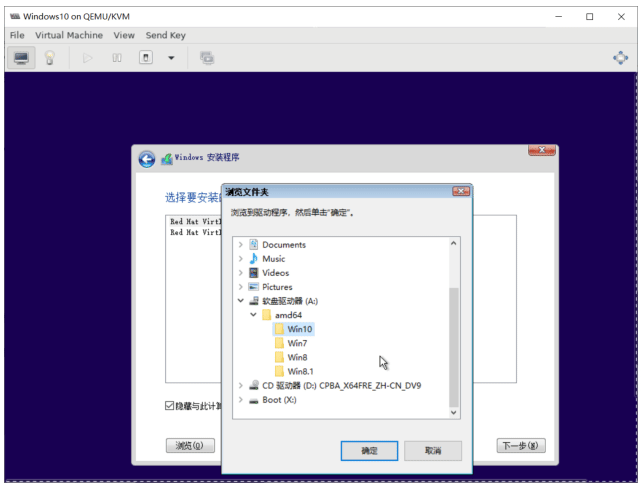The image size is (643, 488).
Task: Select the Win7 driver folder
Action: click(x=298, y=343)
